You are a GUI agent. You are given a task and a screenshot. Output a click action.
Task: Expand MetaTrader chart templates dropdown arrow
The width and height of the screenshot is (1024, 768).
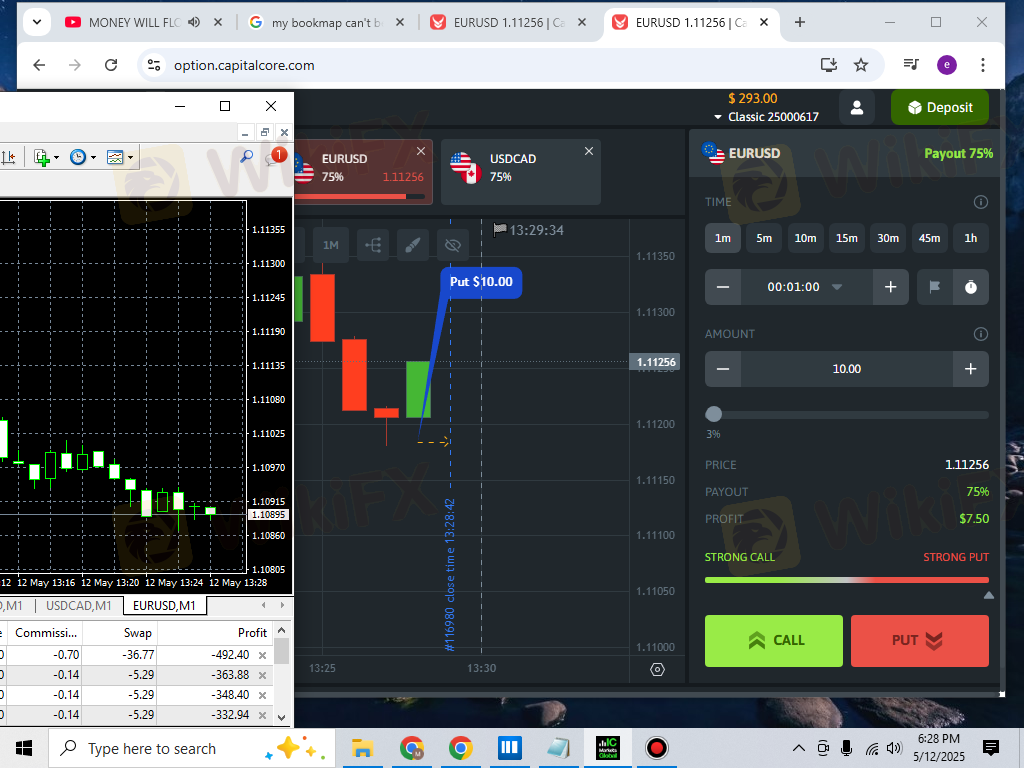[131, 158]
